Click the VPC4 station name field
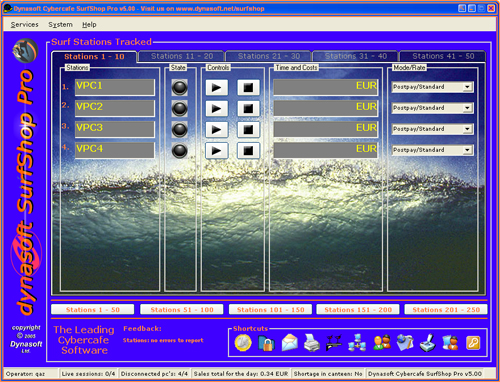This screenshot has height=382, width=500. click(115, 150)
